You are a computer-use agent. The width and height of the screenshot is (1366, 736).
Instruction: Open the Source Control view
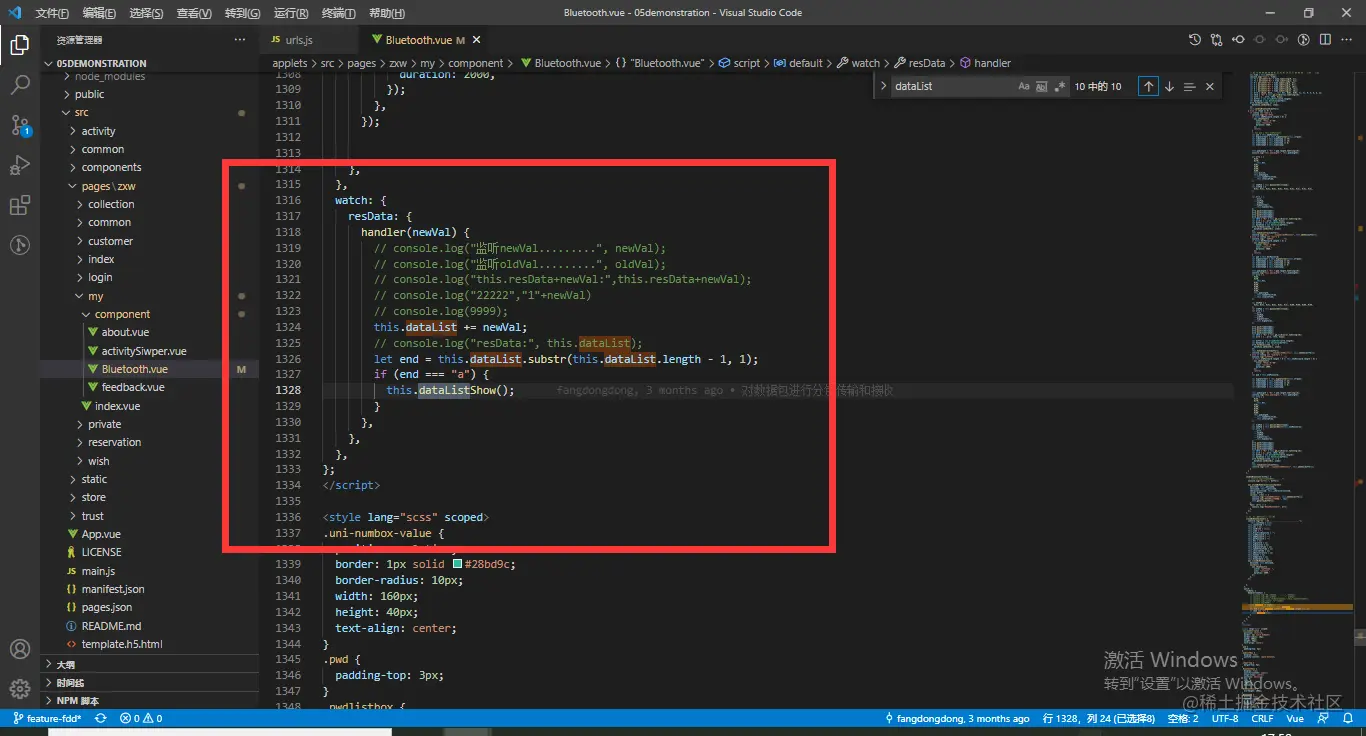click(20, 125)
